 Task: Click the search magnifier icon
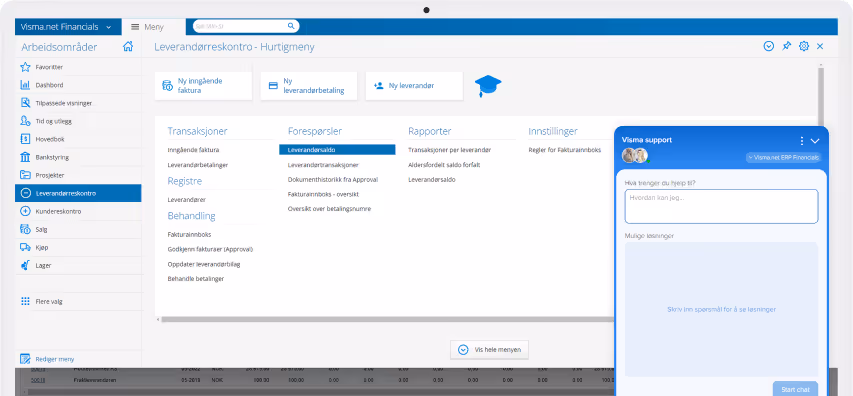coord(291,26)
